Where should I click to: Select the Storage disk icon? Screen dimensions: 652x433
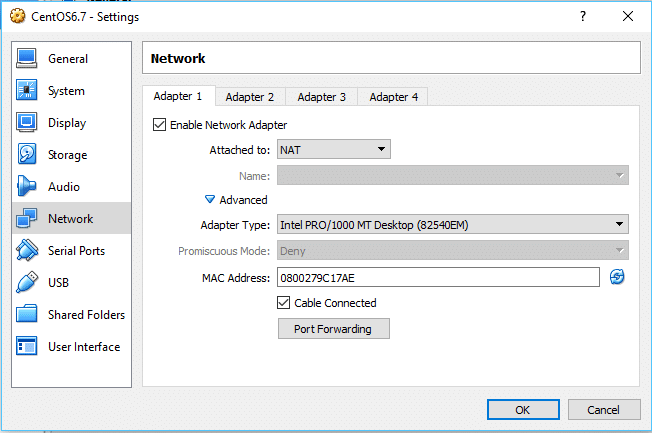click(28, 155)
